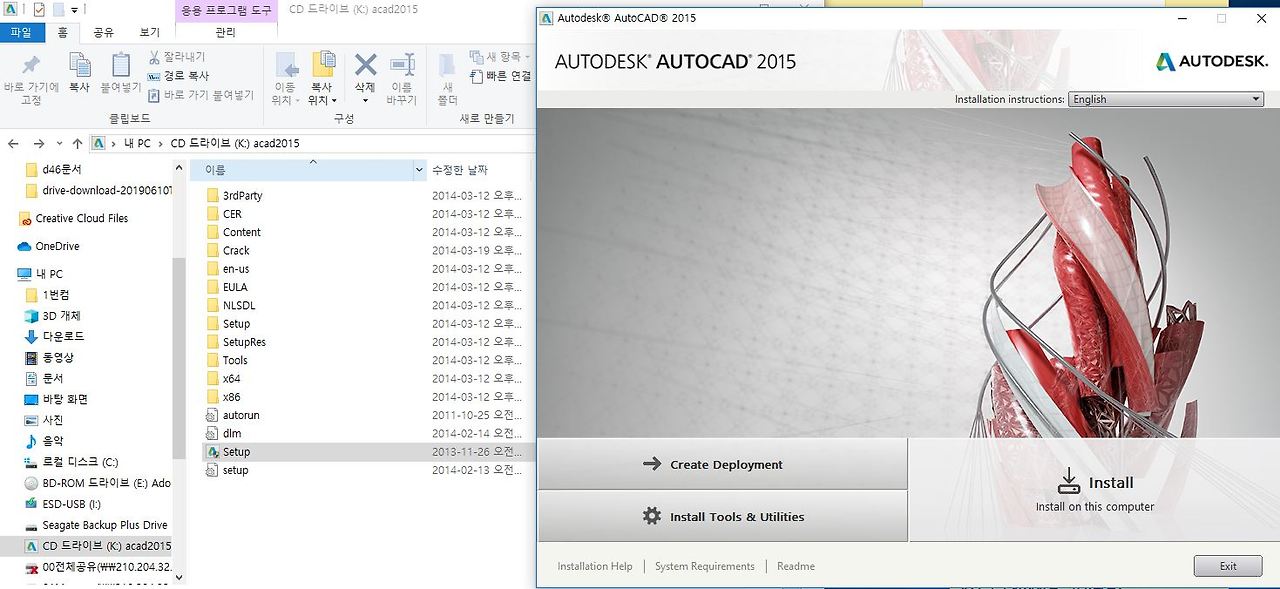Screen dimensions: 1280x589
Task: Click the Exit button in the installer
Action: tap(1227, 566)
